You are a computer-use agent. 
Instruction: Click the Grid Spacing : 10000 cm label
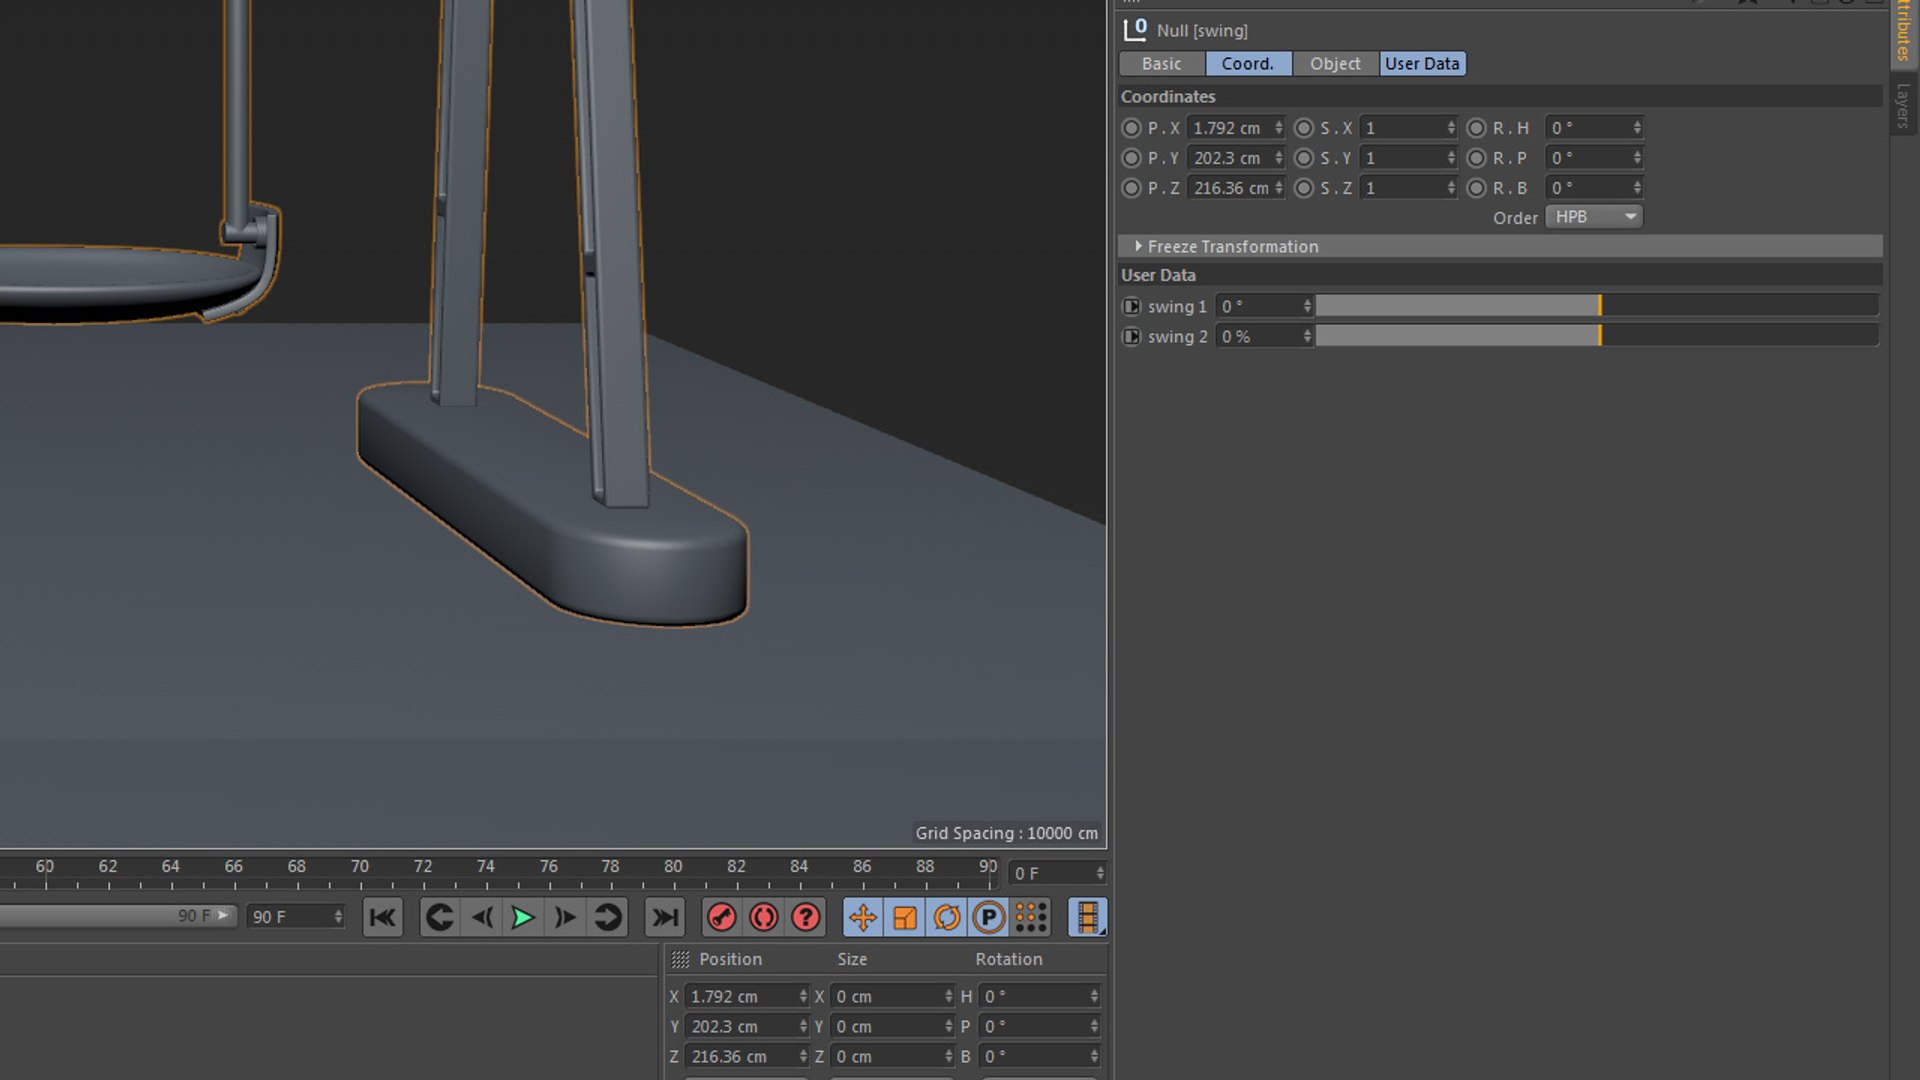point(1006,833)
